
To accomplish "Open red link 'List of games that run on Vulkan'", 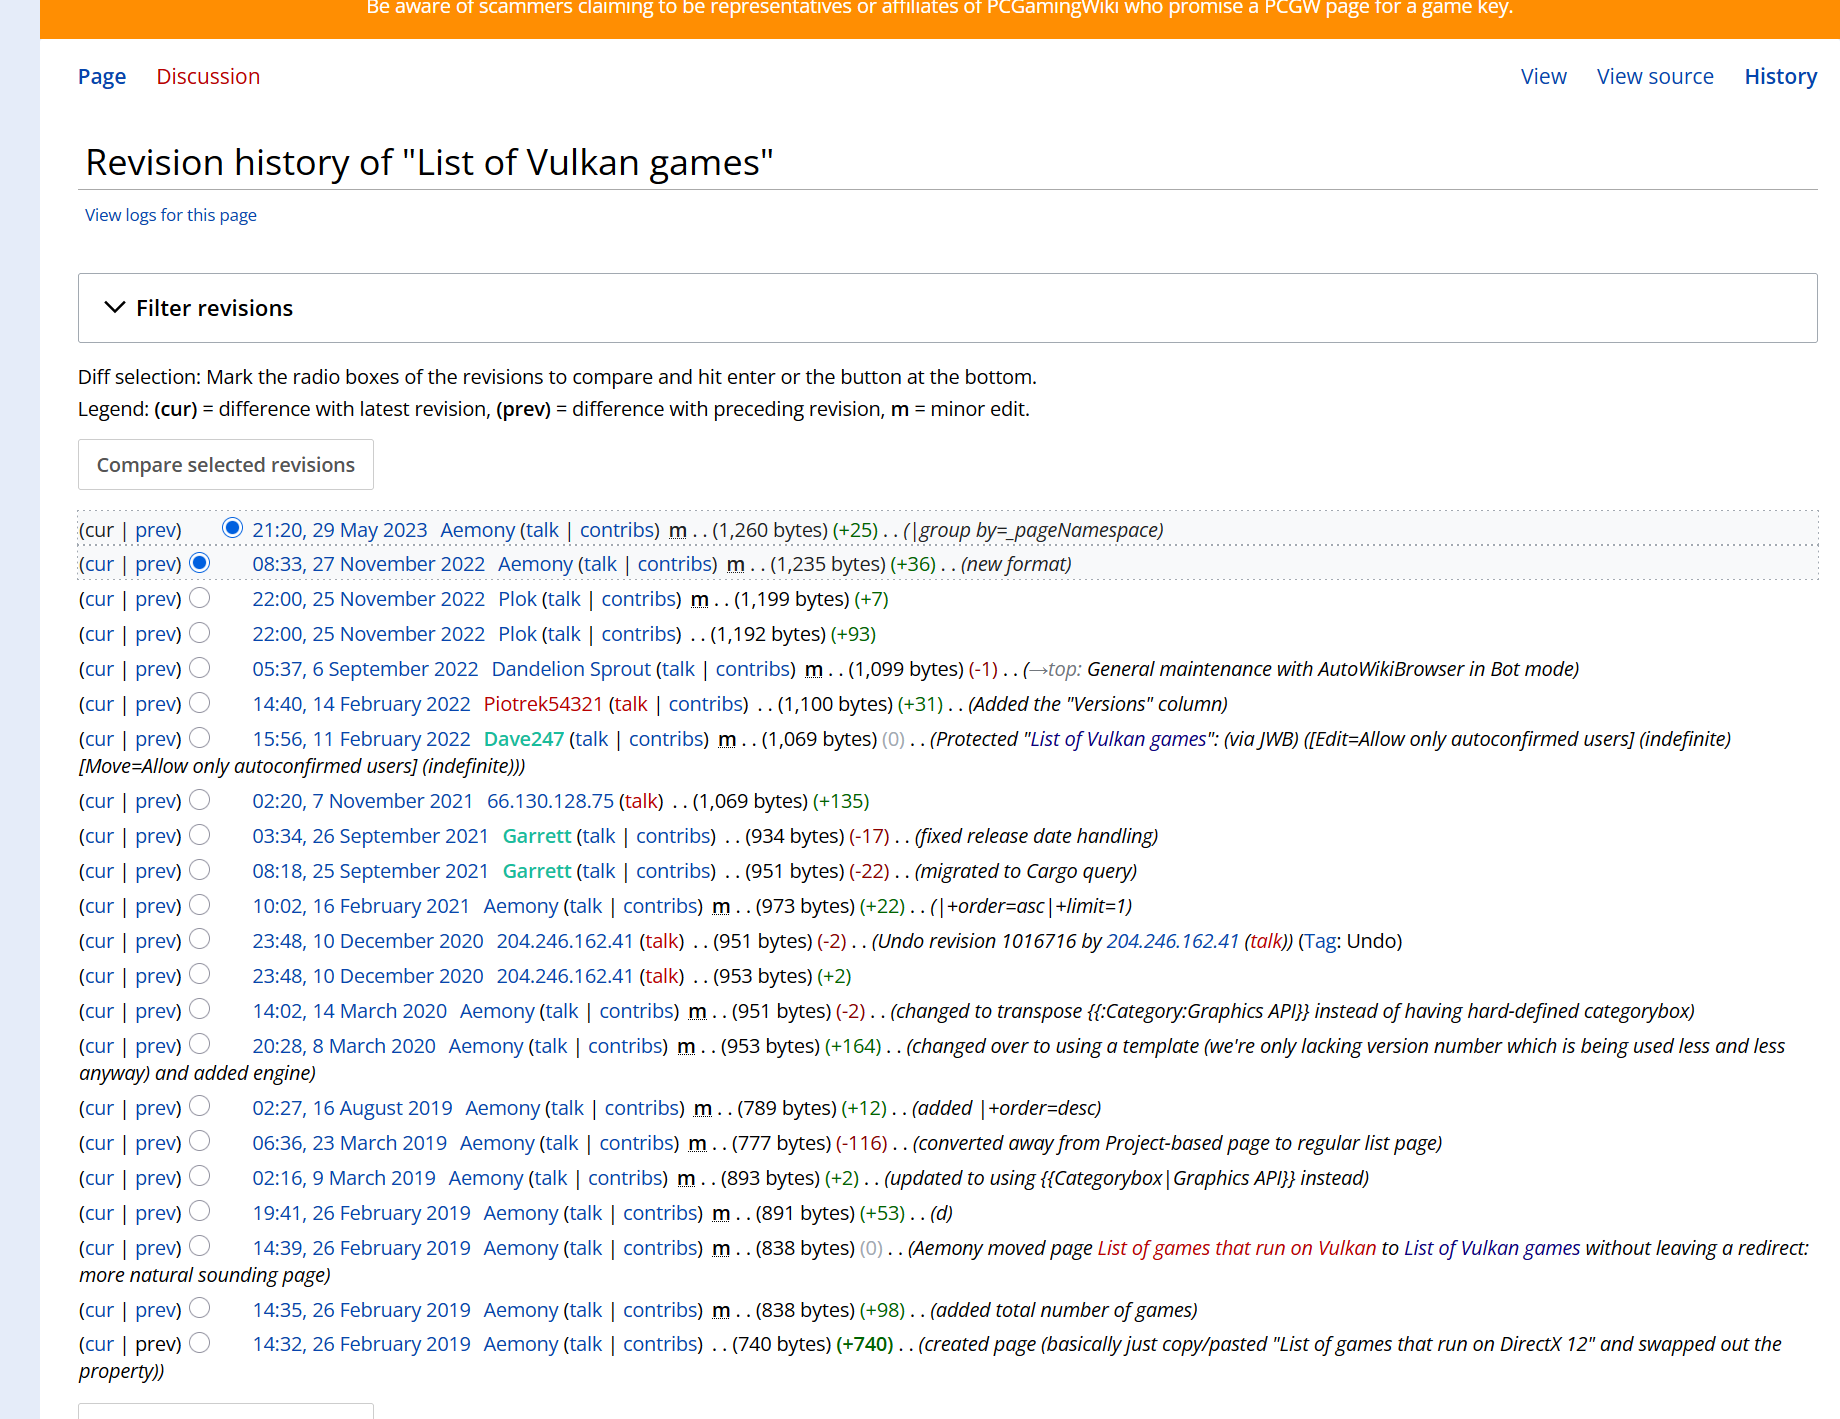I will (x=1237, y=1248).
